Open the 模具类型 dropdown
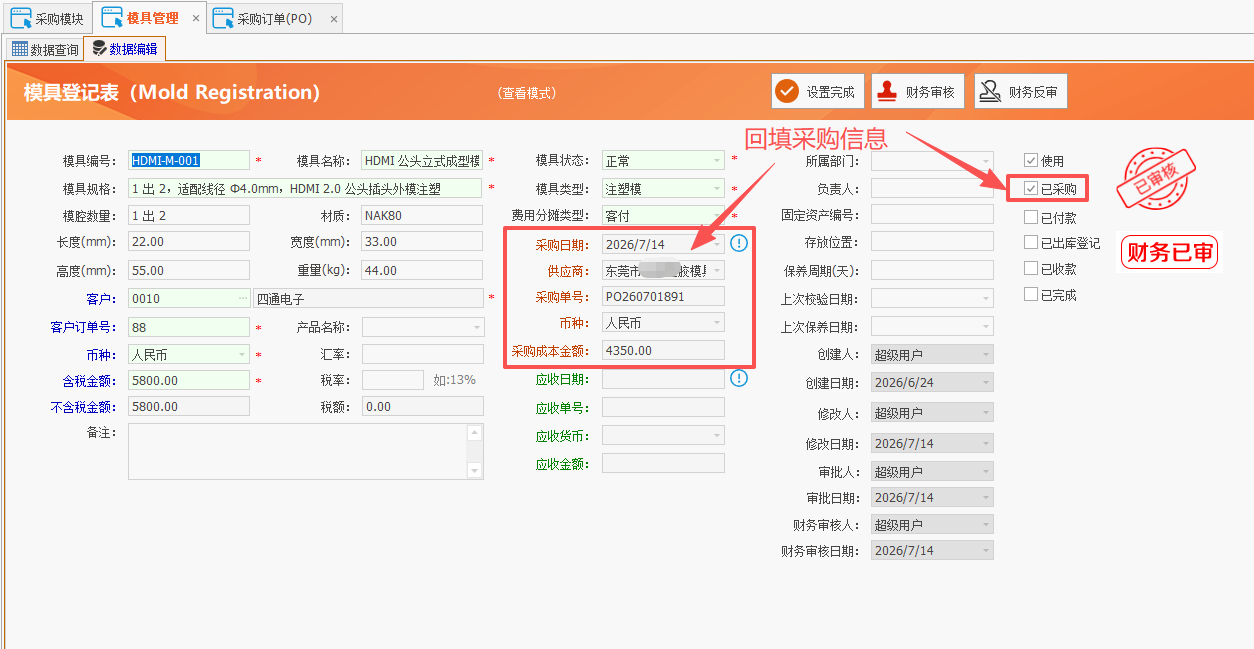 click(x=716, y=188)
